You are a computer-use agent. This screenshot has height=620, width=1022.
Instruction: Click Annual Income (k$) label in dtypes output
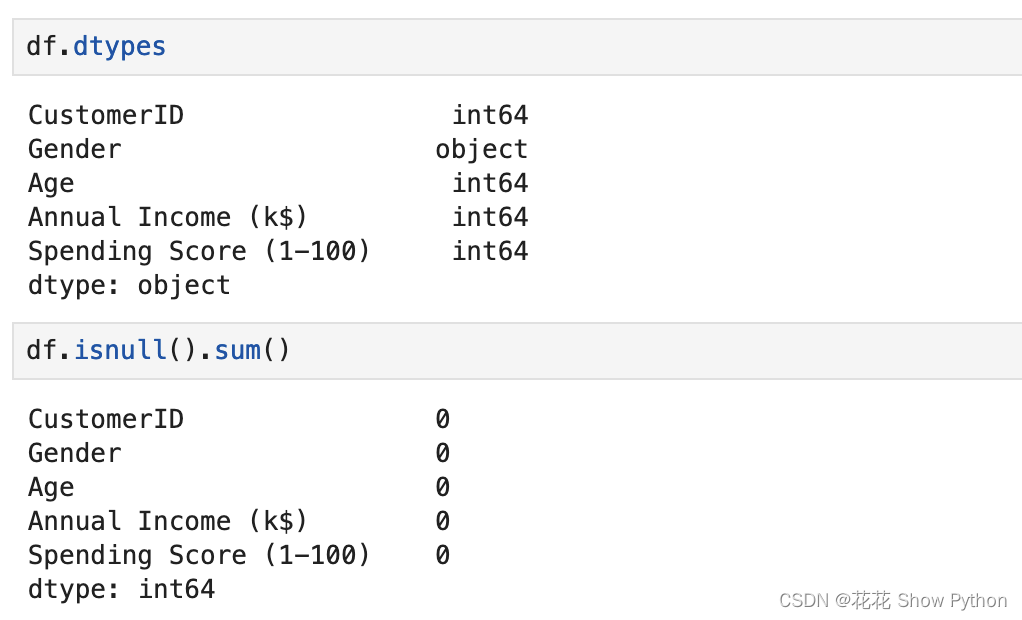pos(168,217)
